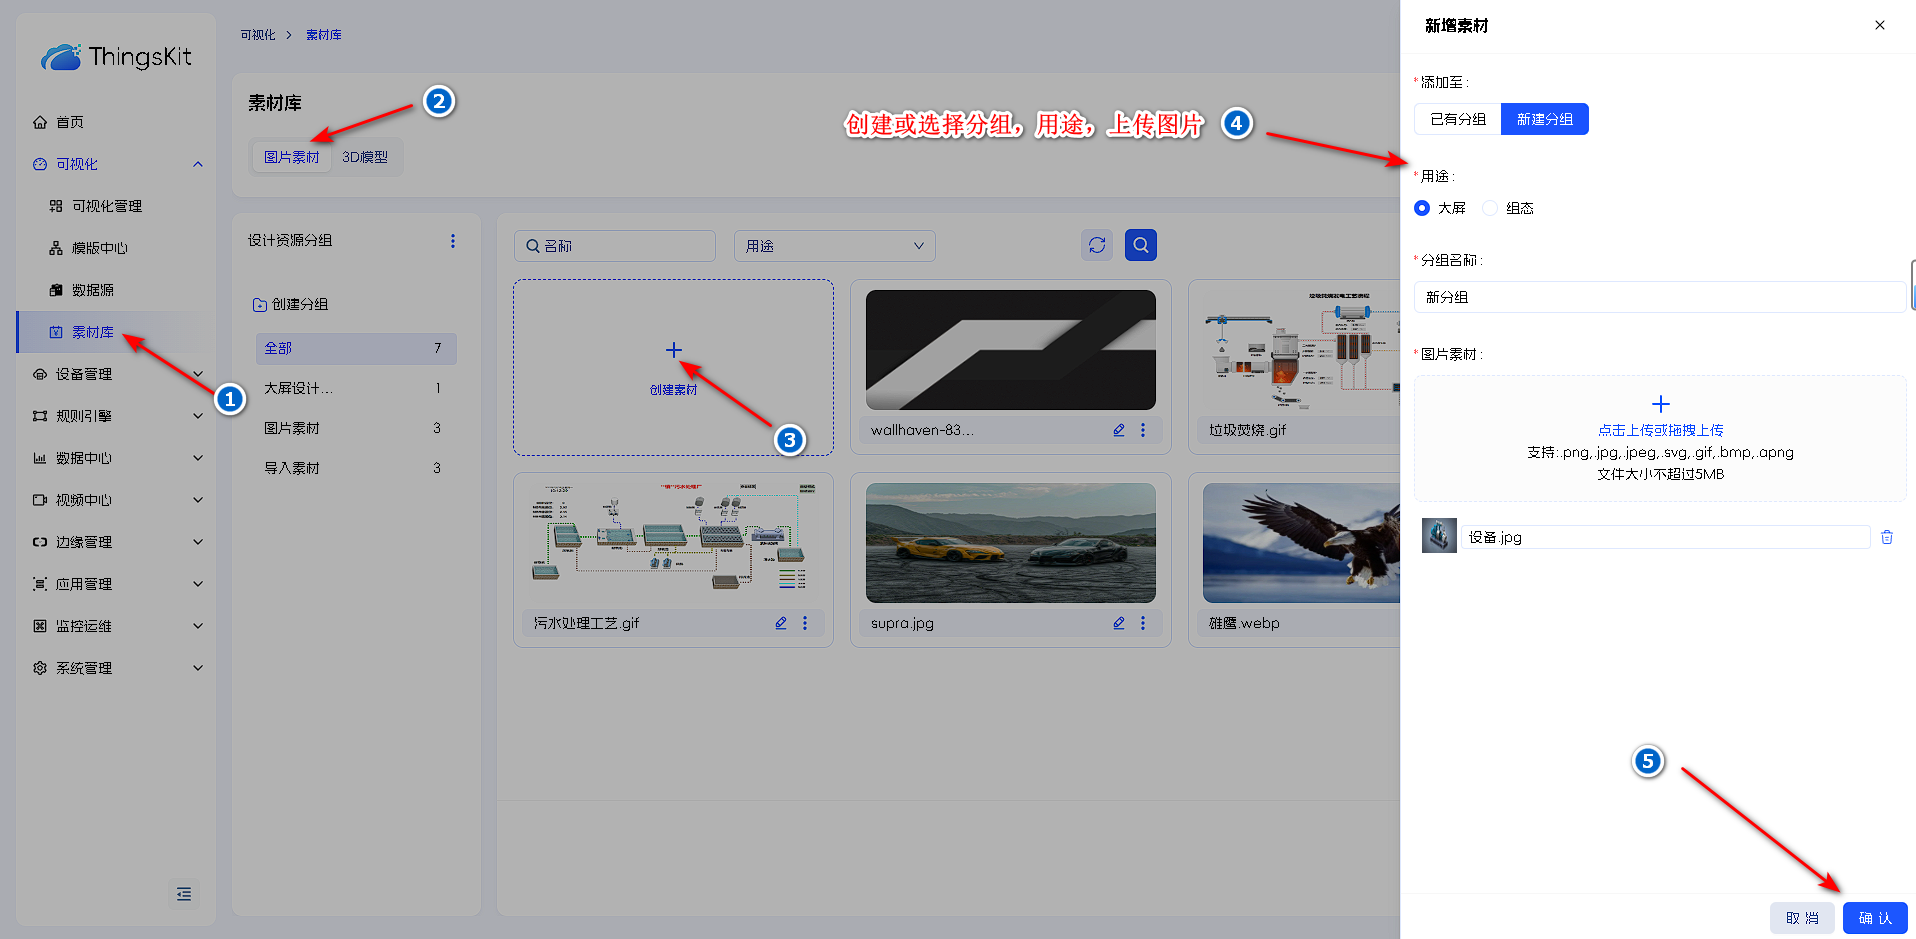Collapse the sidebar menu
Viewport: 1916px width, 939px height.
coord(184,893)
